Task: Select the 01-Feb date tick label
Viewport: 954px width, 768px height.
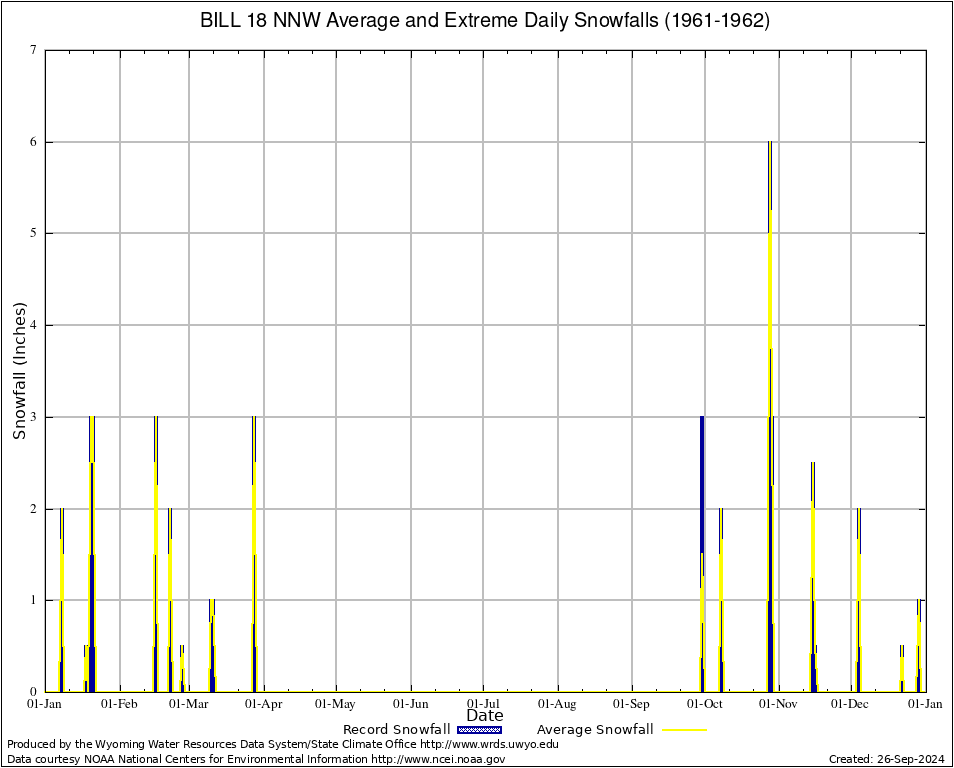Action: click(x=119, y=705)
